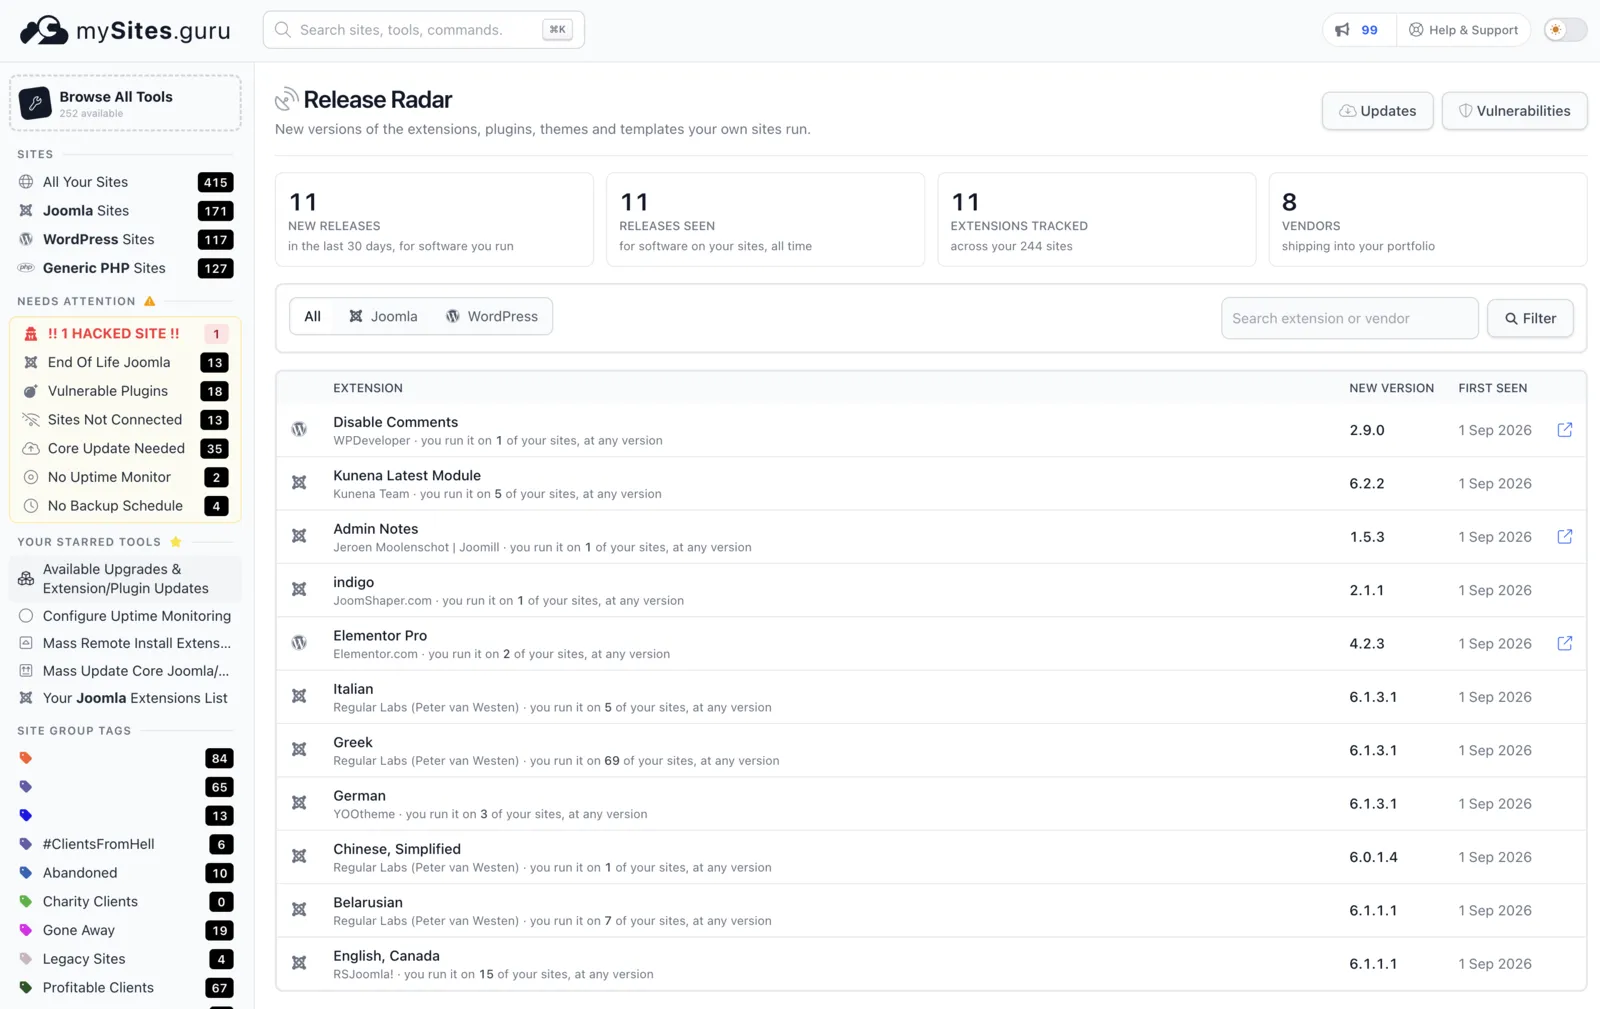Click Joomla icon beside German
1600x1009 pixels.
click(299, 803)
